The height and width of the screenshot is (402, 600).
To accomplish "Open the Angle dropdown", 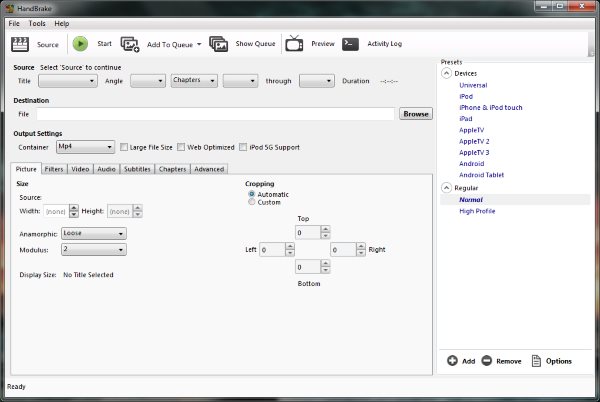I will (148, 81).
